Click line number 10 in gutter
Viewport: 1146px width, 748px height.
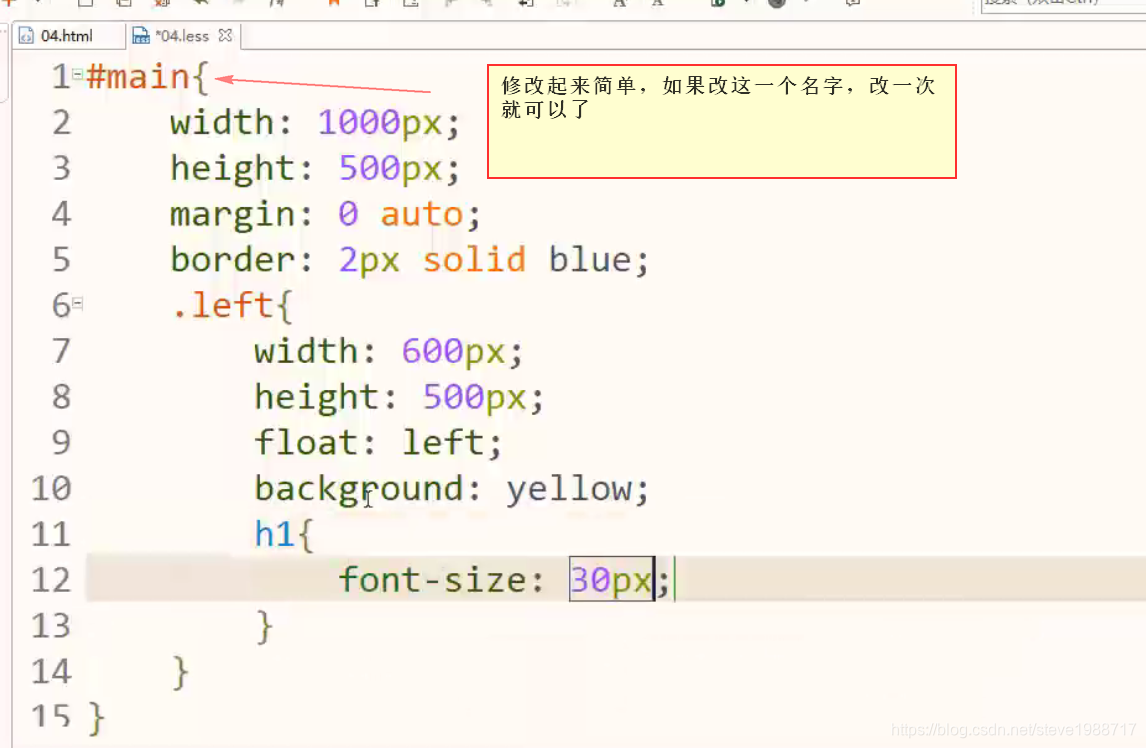51,488
